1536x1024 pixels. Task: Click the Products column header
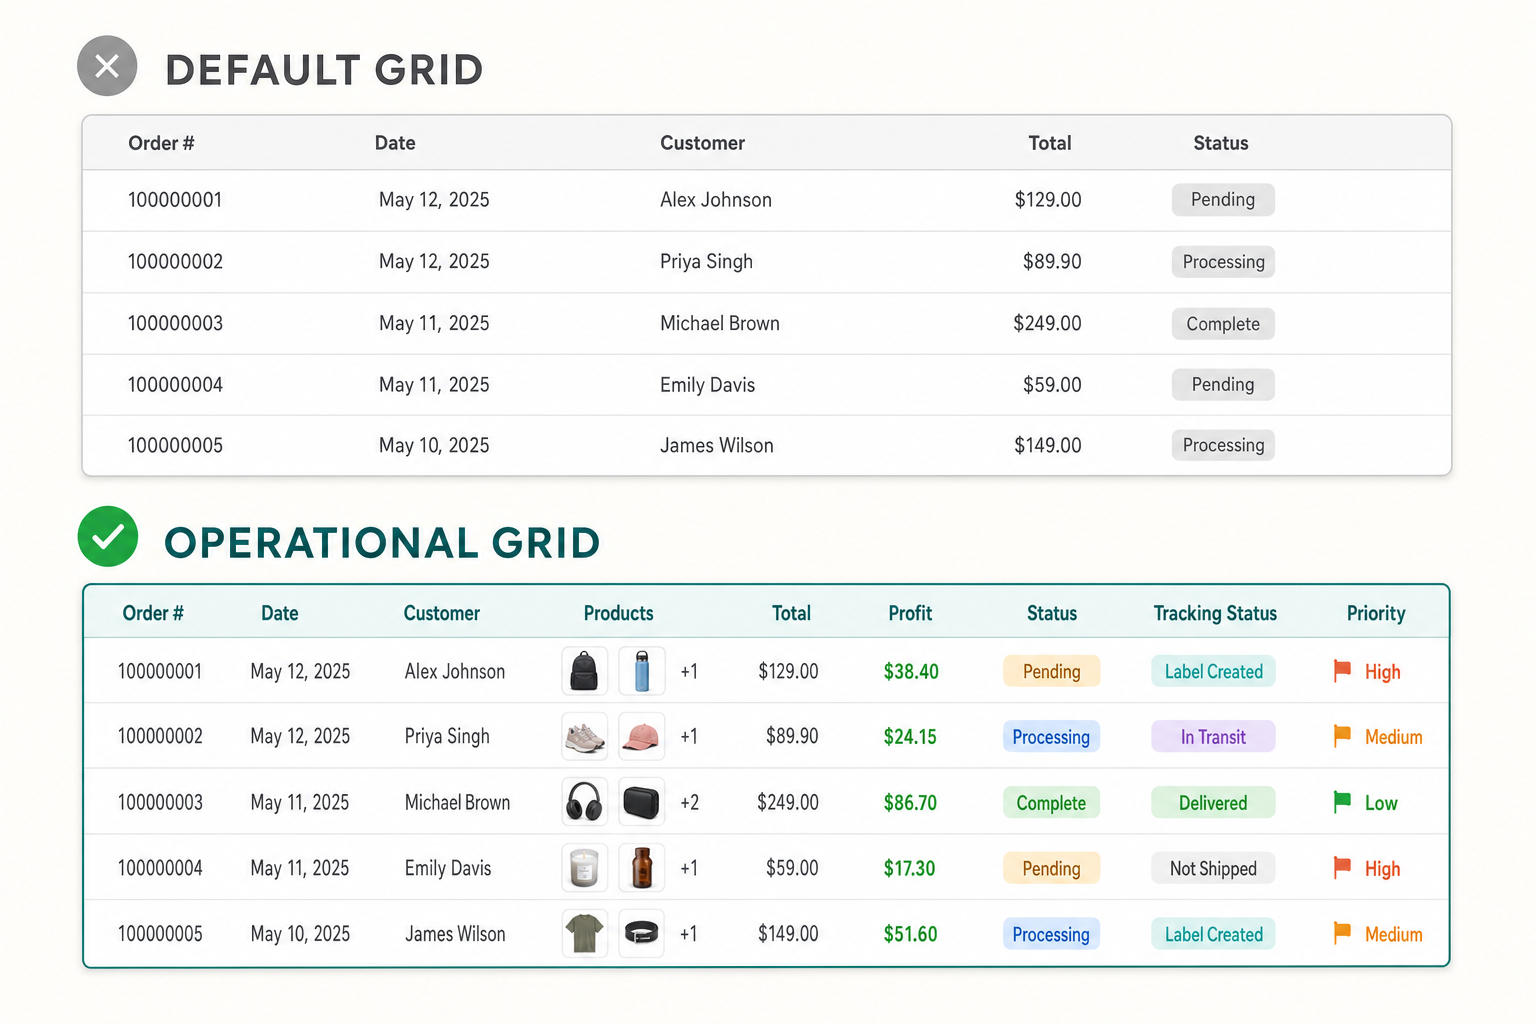618,613
